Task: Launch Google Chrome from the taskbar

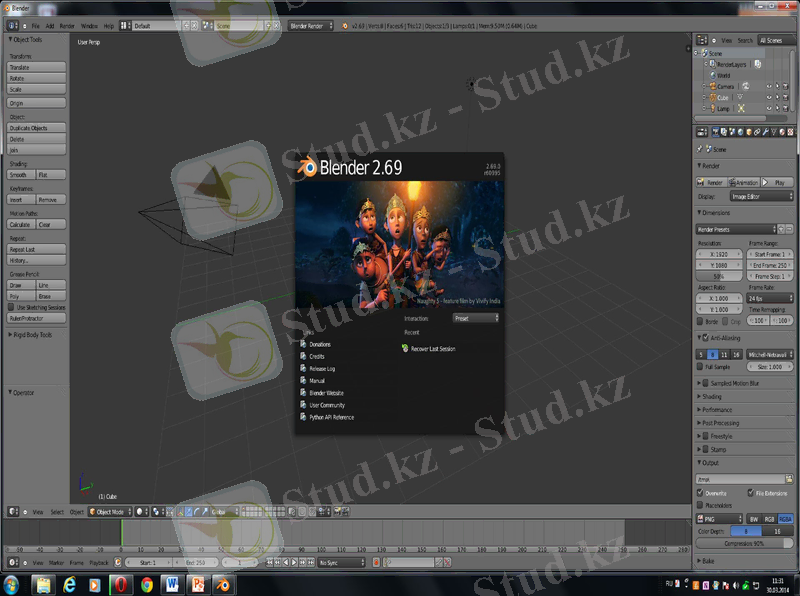Action: (146, 584)
